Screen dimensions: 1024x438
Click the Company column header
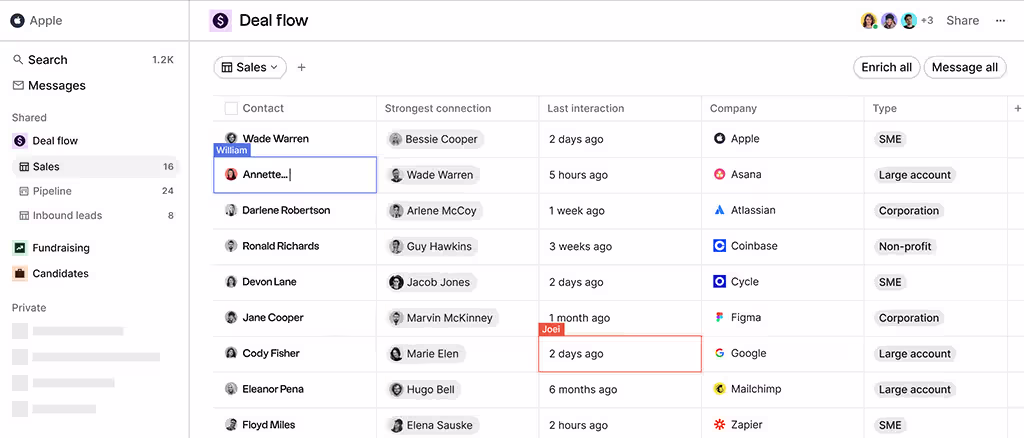[733, 108]
